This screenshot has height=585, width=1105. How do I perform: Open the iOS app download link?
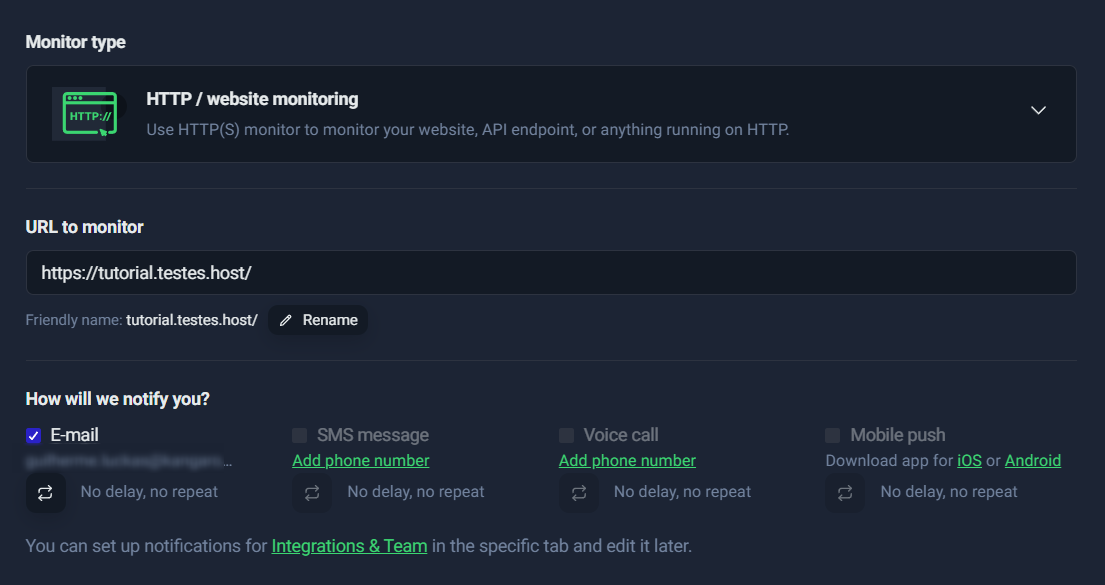(x=969, y=460)
